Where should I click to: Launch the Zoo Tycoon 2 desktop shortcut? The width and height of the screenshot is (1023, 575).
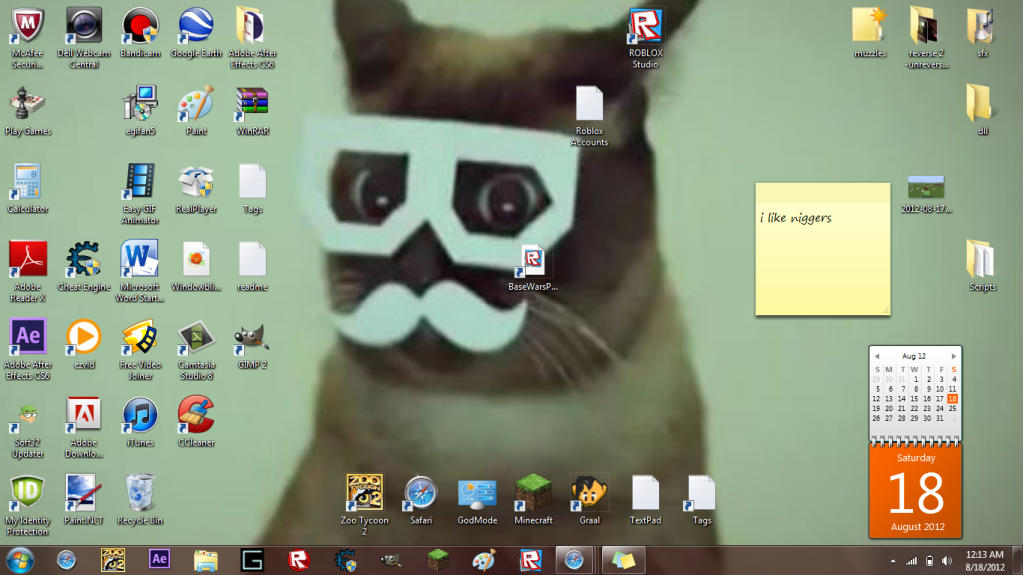(x=365, y=505)
